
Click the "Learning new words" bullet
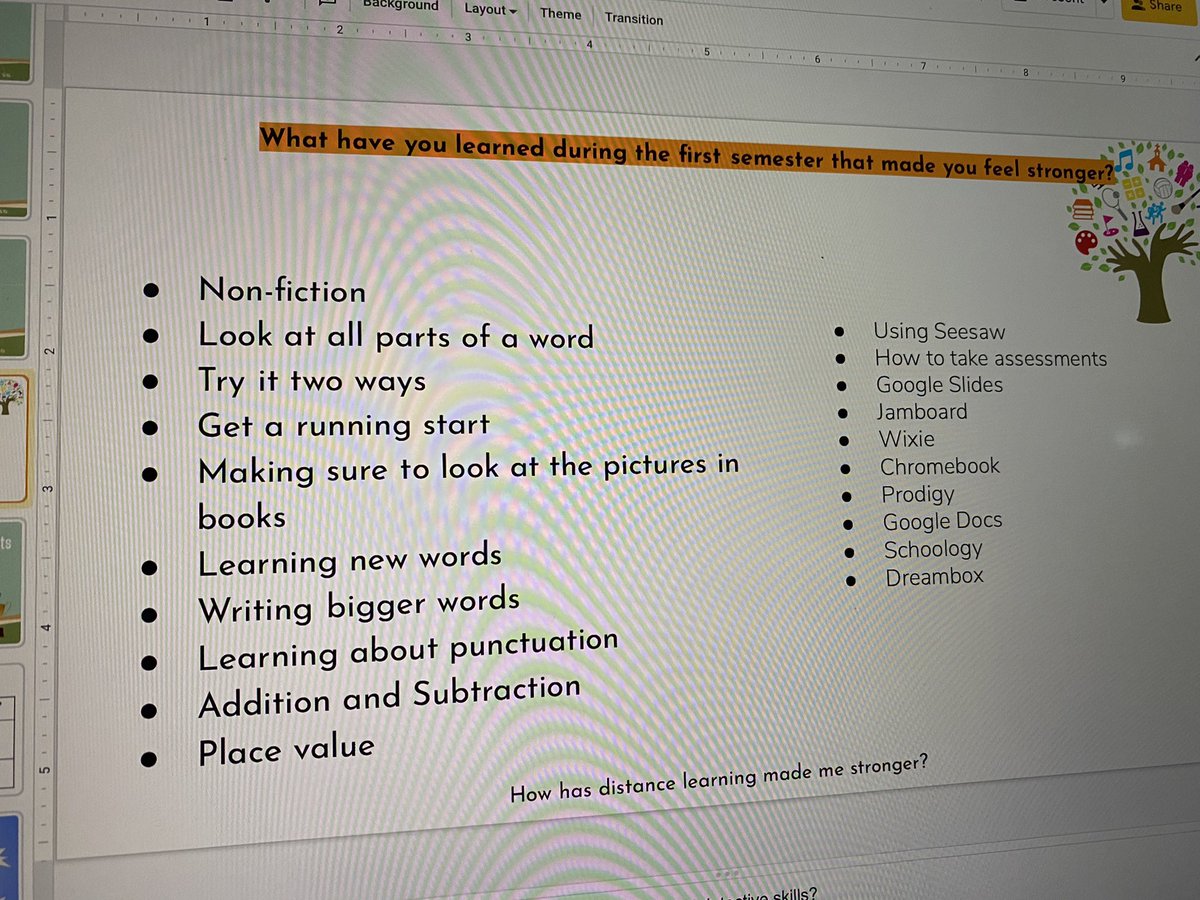click(x=350, y=561)
